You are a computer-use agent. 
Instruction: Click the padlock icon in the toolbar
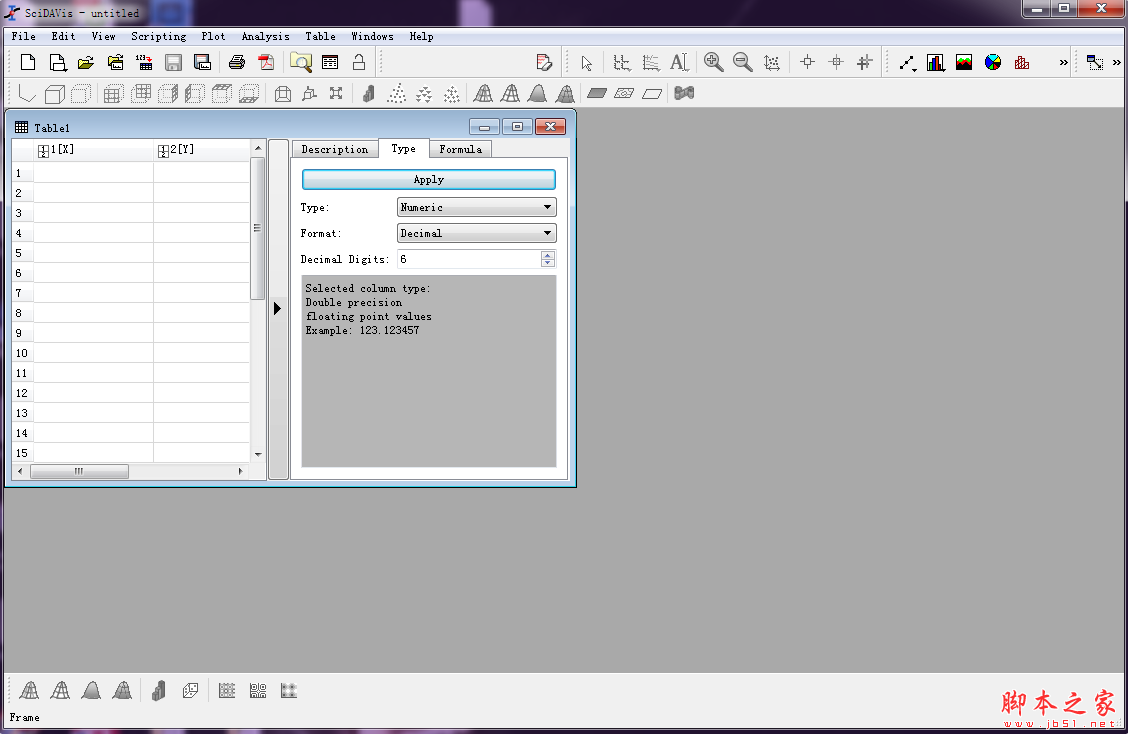click(x=358, y=62)
